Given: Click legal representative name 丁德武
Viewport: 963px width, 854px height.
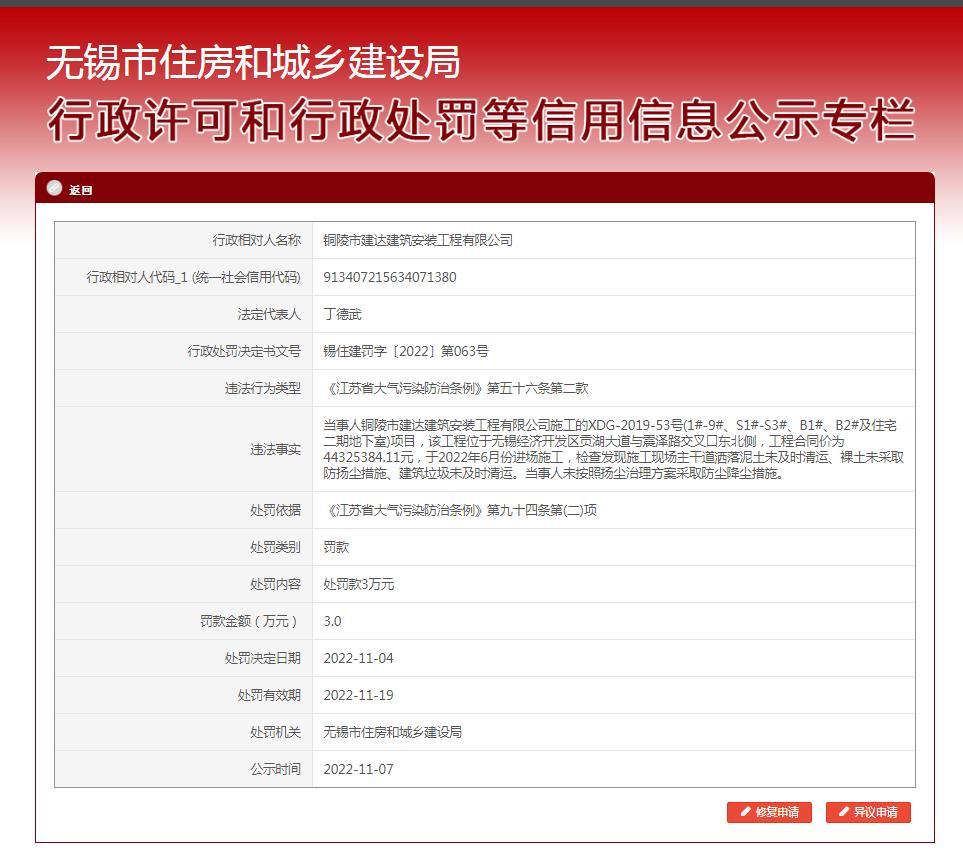Looking at the screenshot, I should (342, 314).
